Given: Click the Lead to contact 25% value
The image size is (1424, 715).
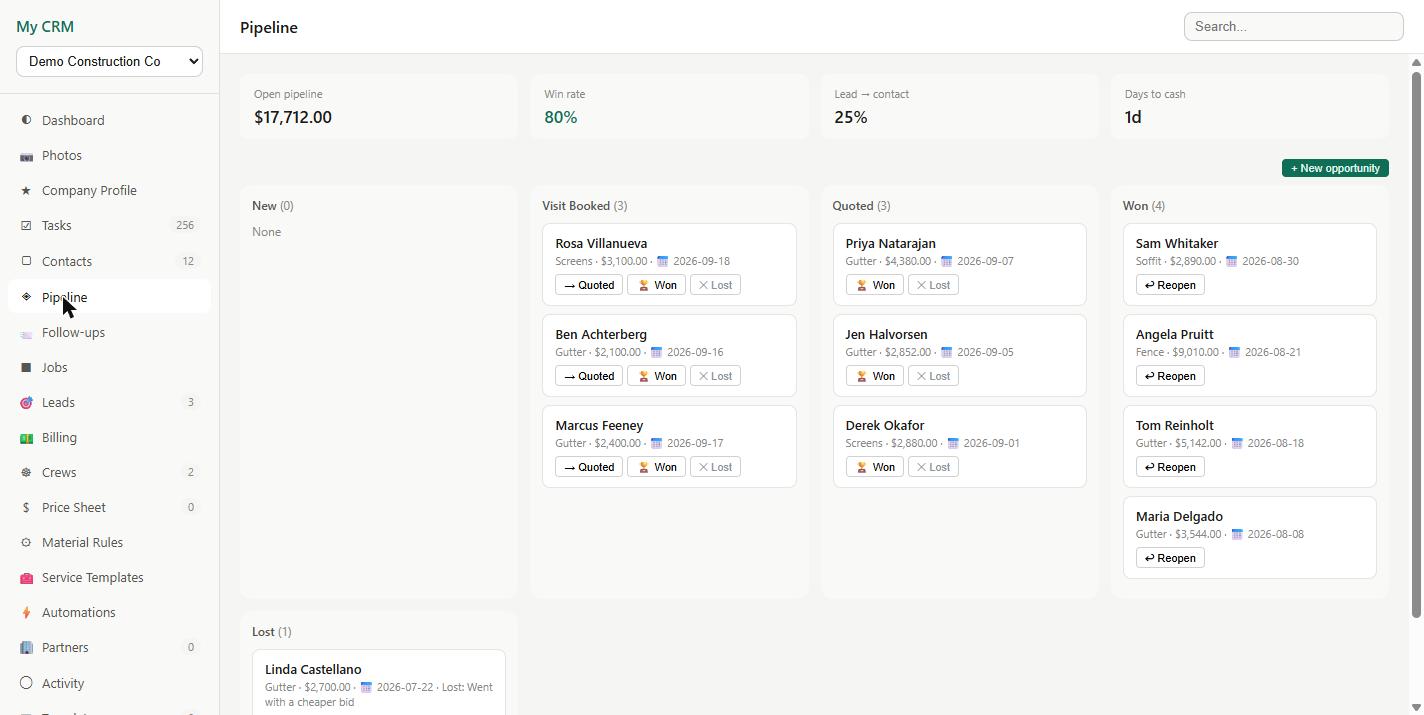Looking at the screenshot, I should (x=851, y=117).
